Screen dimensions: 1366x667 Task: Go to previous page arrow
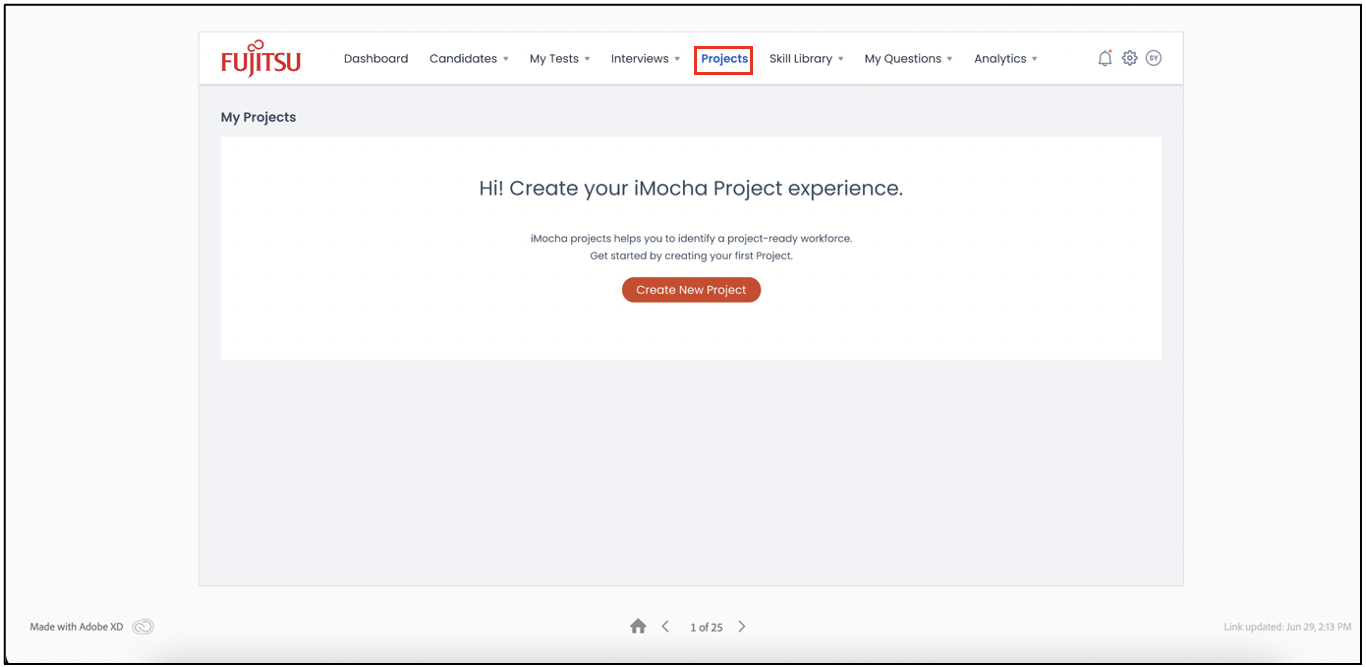[665, 626]
